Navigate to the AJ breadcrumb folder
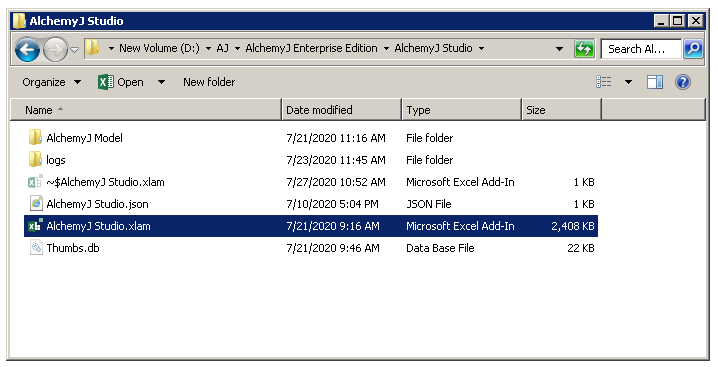The width and height of the screenshot is (718, 367). tap(223, 48)
